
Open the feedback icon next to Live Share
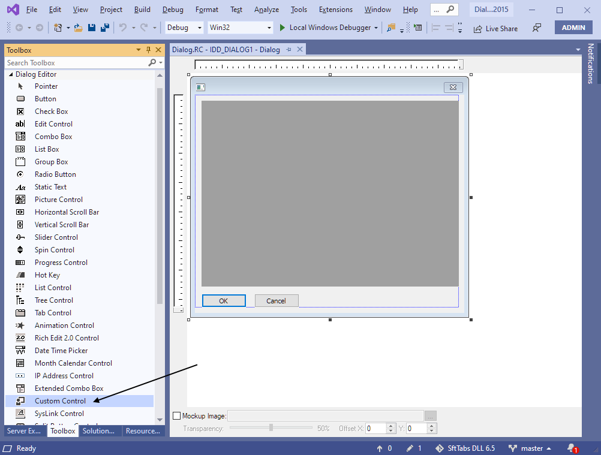(x=537, y=28)
